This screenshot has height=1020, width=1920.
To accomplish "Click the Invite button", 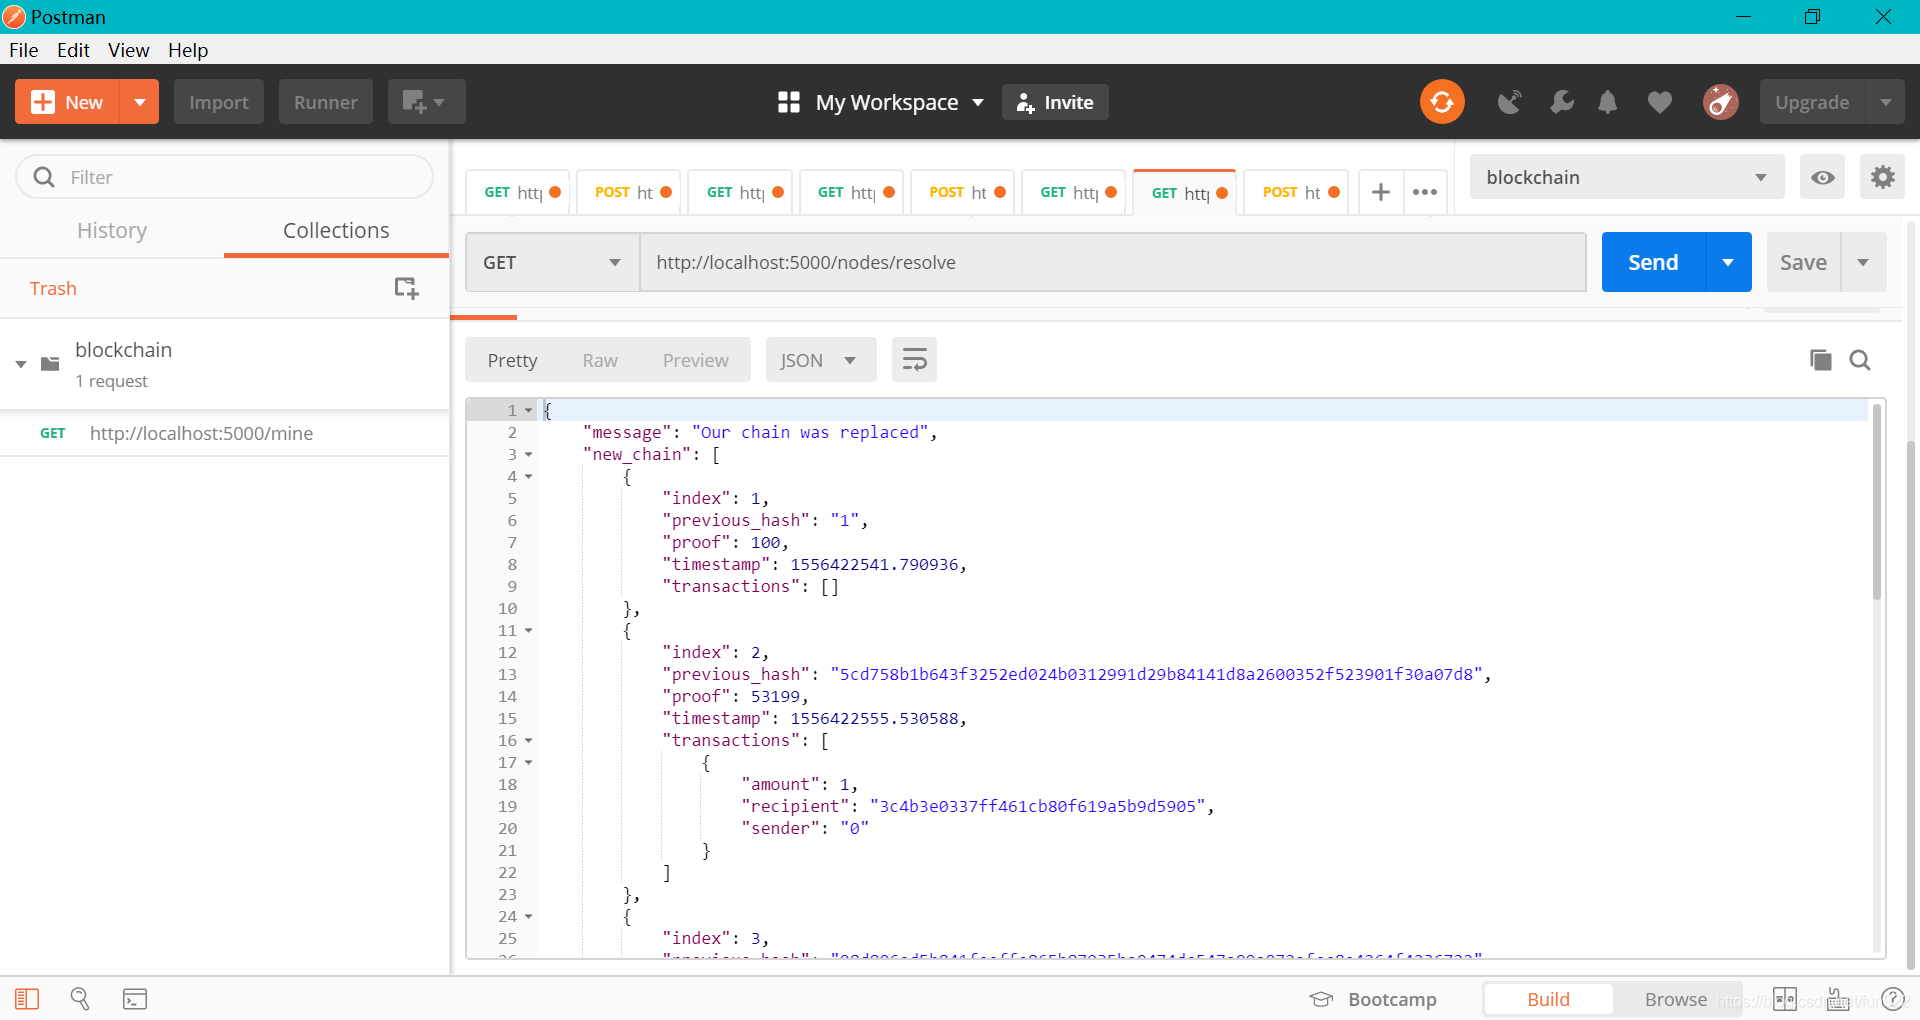I will point(1055,102).
